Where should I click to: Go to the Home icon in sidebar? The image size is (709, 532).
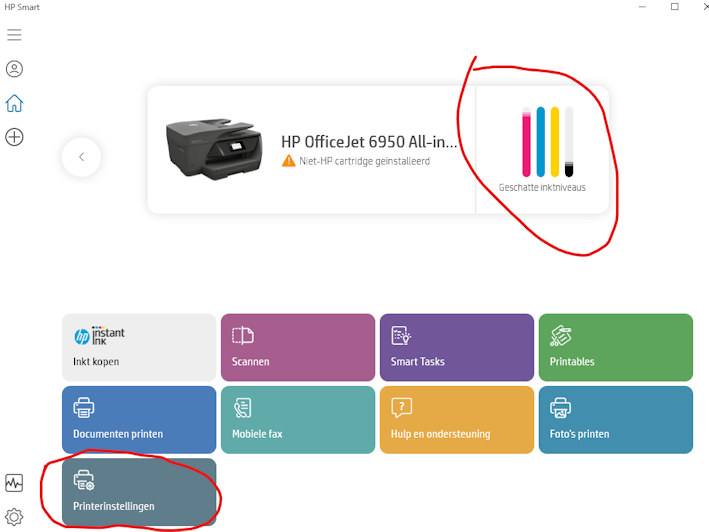[14, 103]
